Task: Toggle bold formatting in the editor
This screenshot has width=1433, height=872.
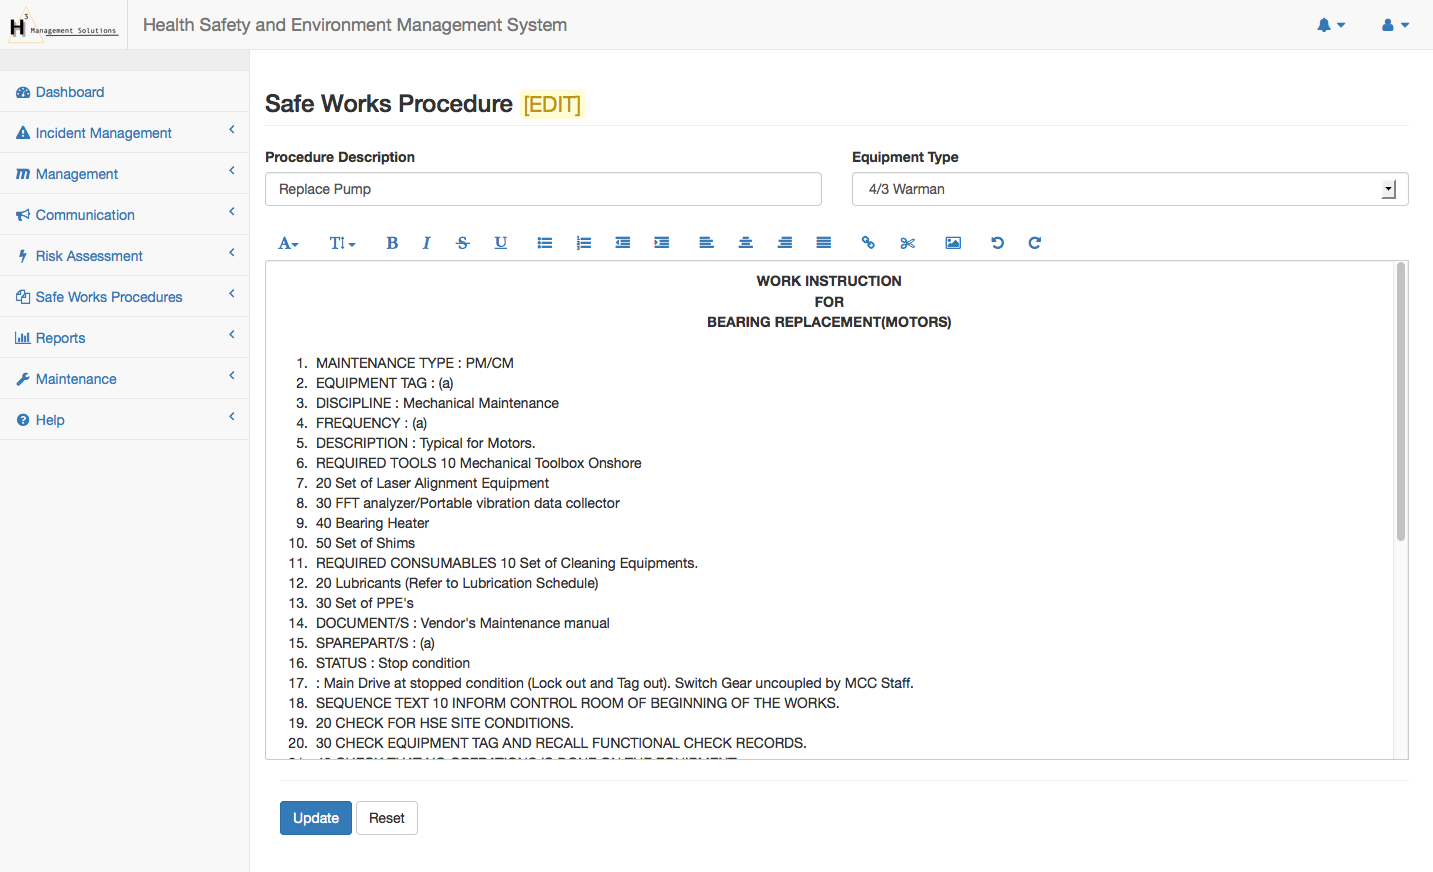Action: (x=392, y=243)
